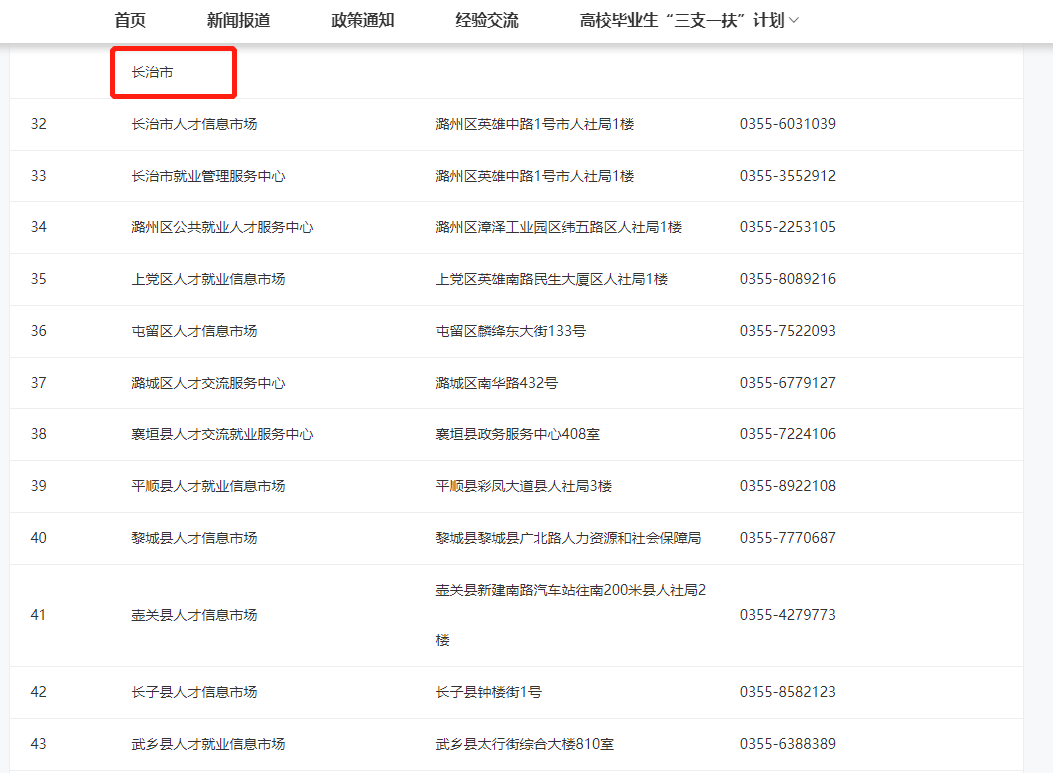Click phone number 0355-7224106
The image size is (1053, 773).
pyautogui.click(x=788, y=434)
